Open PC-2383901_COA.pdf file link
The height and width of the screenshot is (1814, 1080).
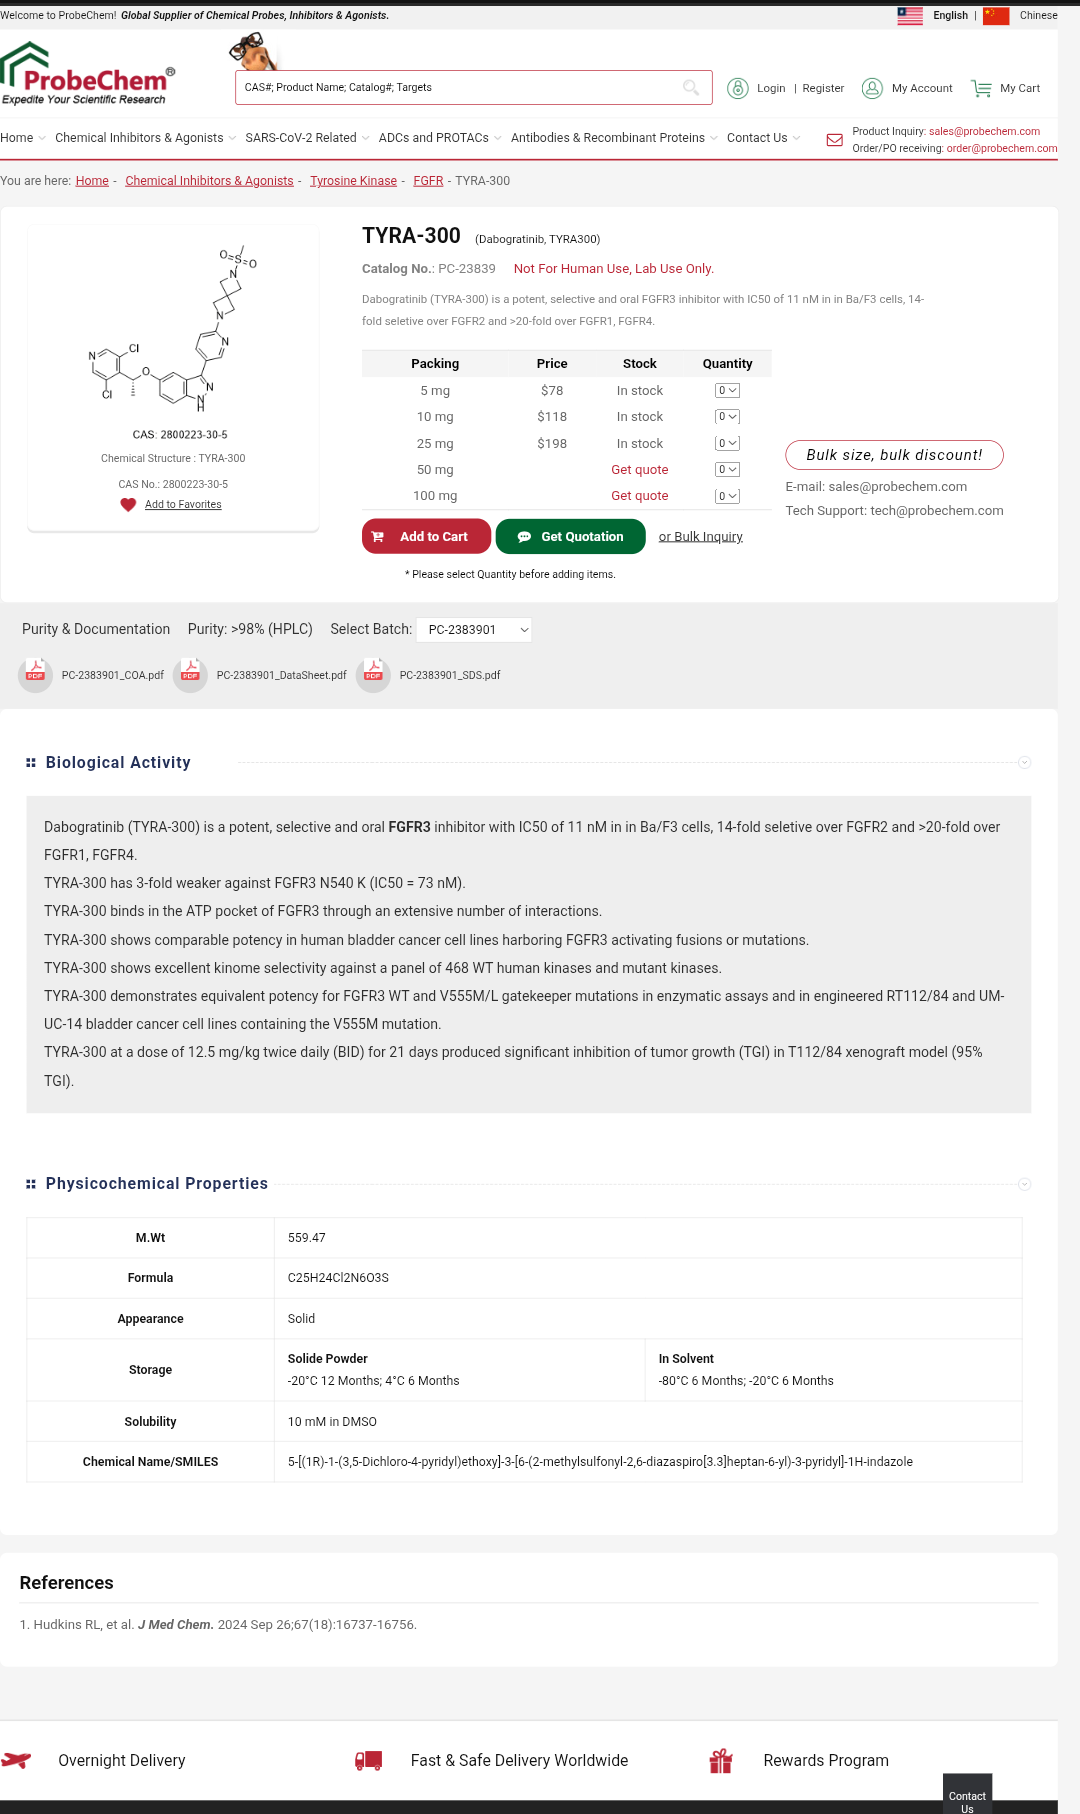coord(113,676)
